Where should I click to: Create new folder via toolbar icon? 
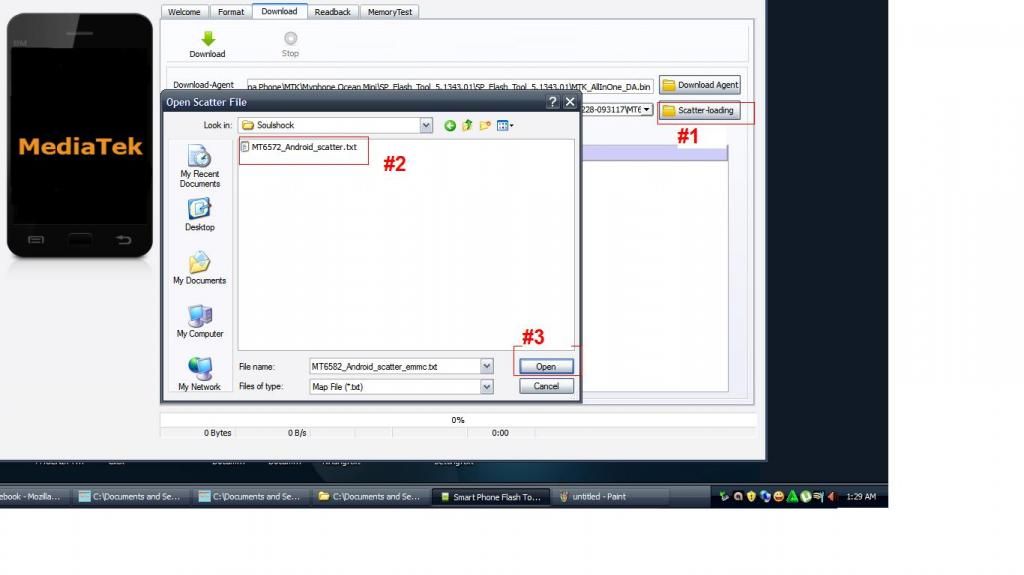pyautogui.click(x=485, y=125)
